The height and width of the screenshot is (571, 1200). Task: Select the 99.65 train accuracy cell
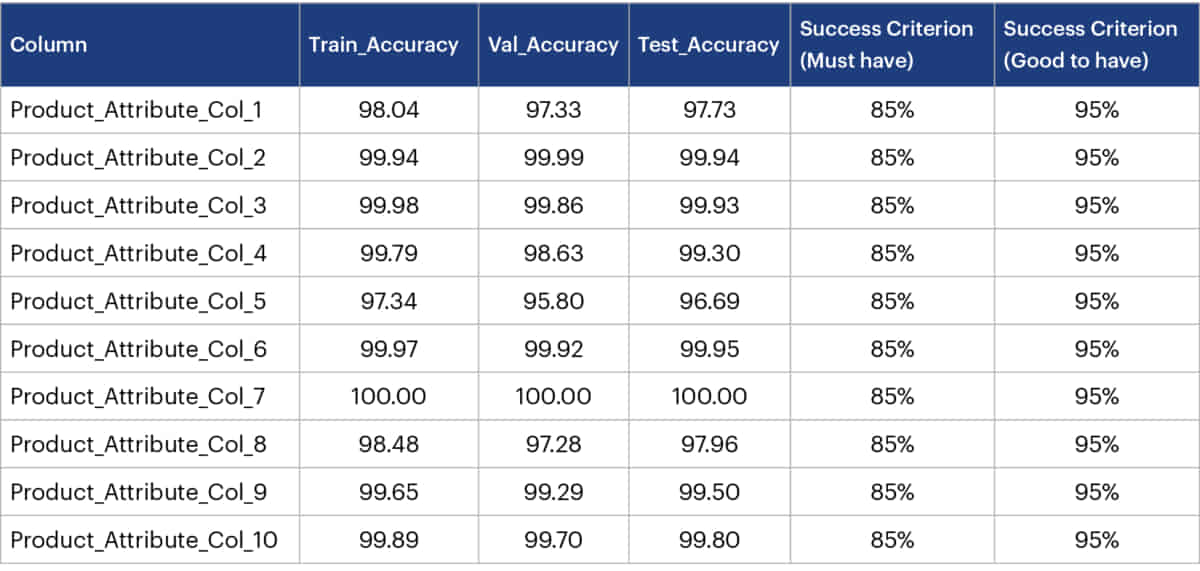pyautogui.click(x=389, y=492)
